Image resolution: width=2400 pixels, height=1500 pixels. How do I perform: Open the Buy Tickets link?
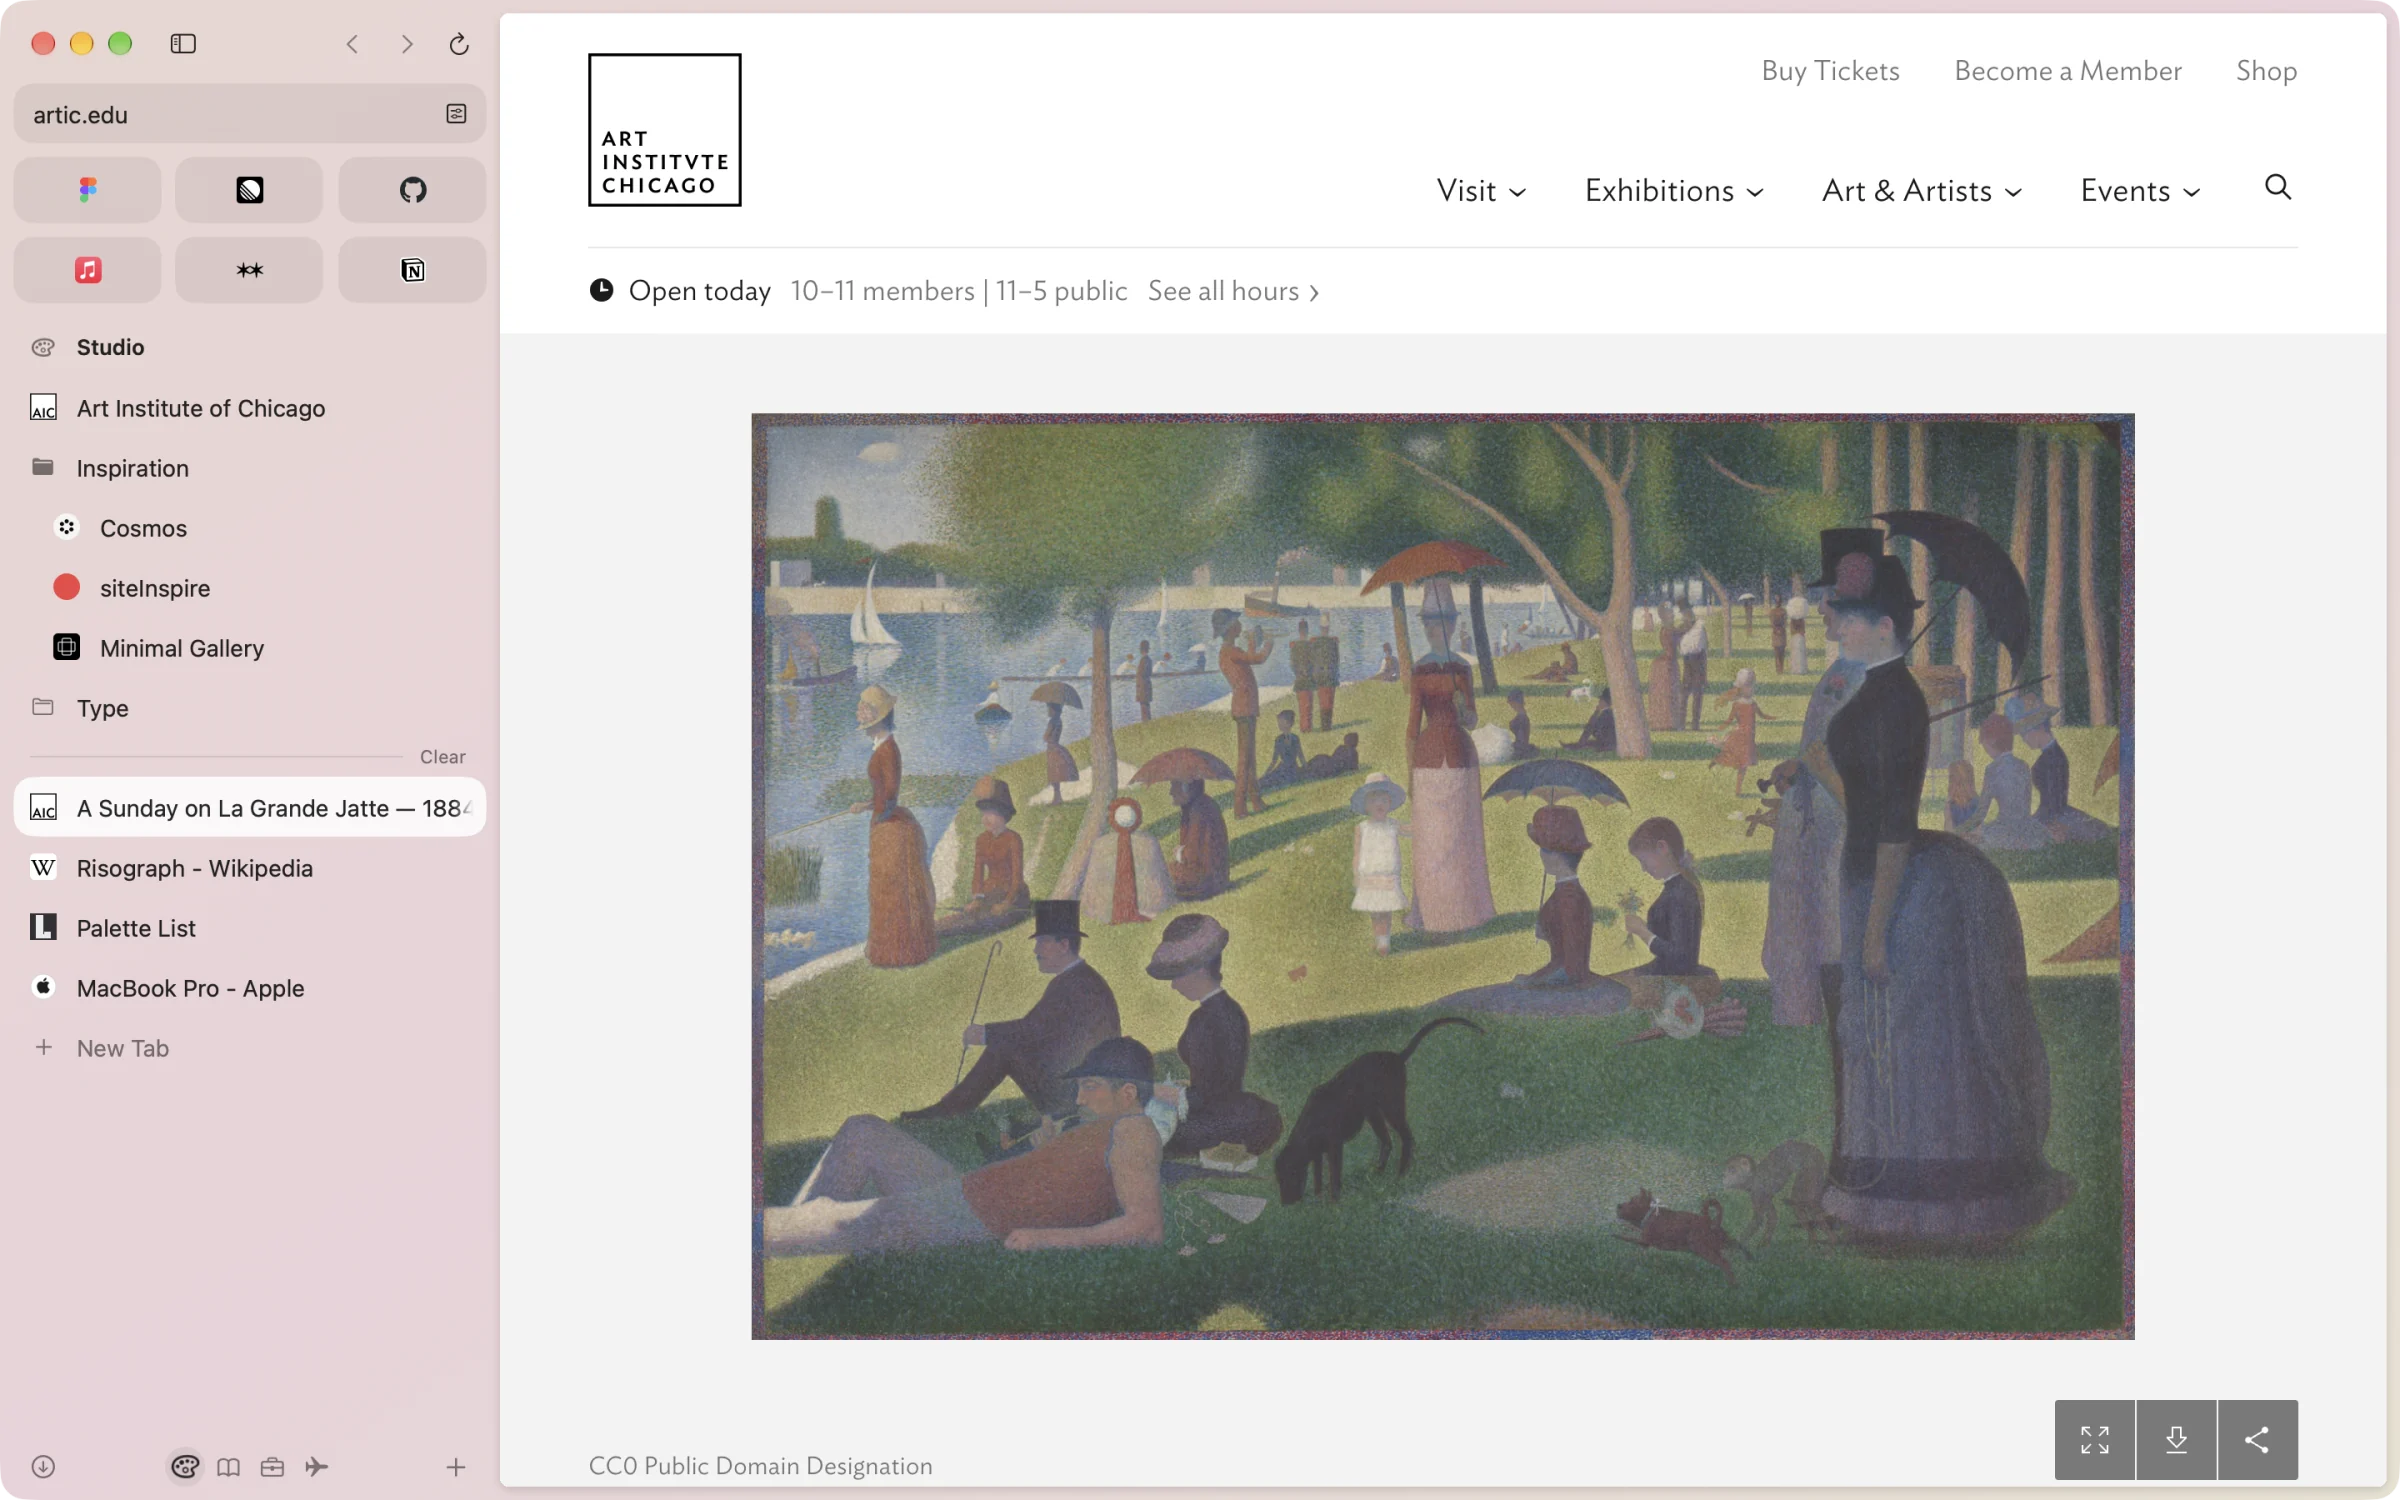pyautogui.click(x=1830, y=71)
